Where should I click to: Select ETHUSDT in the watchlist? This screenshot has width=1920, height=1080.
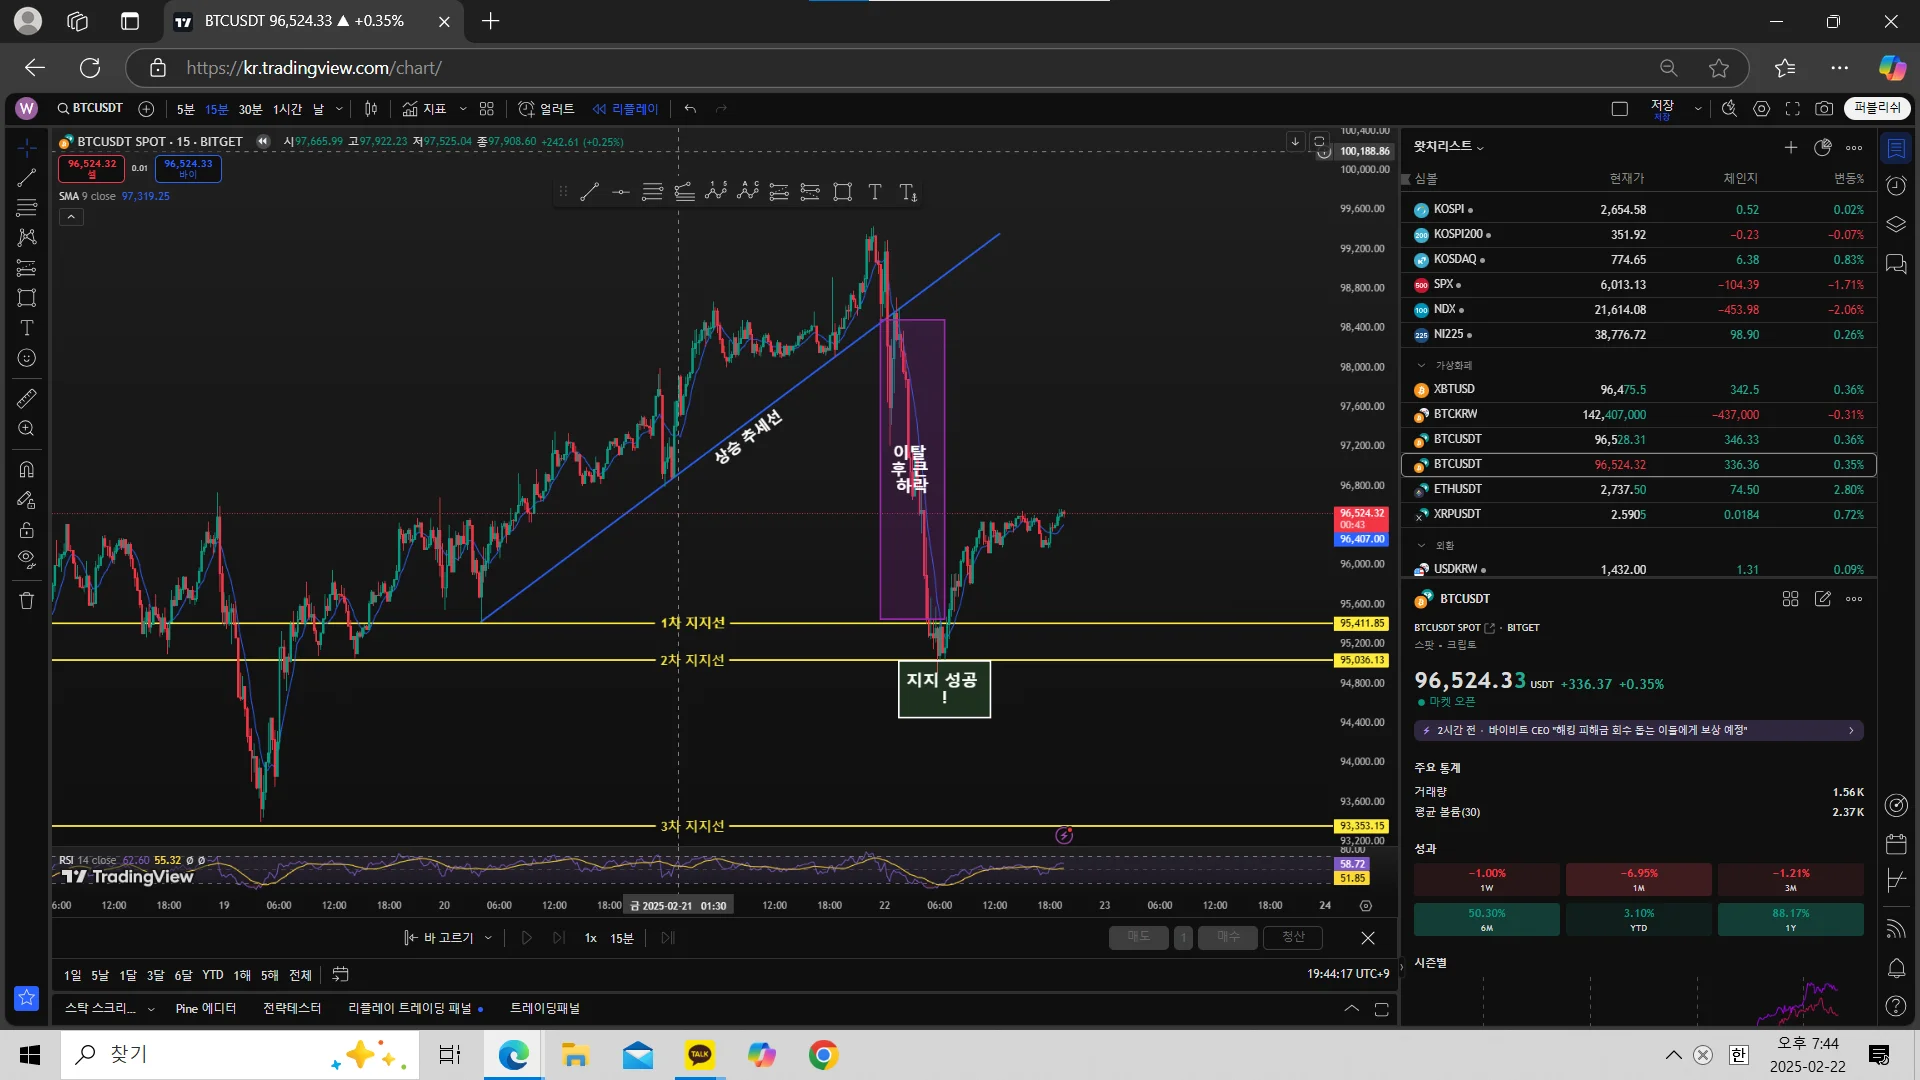click(x=1457, y=489)
